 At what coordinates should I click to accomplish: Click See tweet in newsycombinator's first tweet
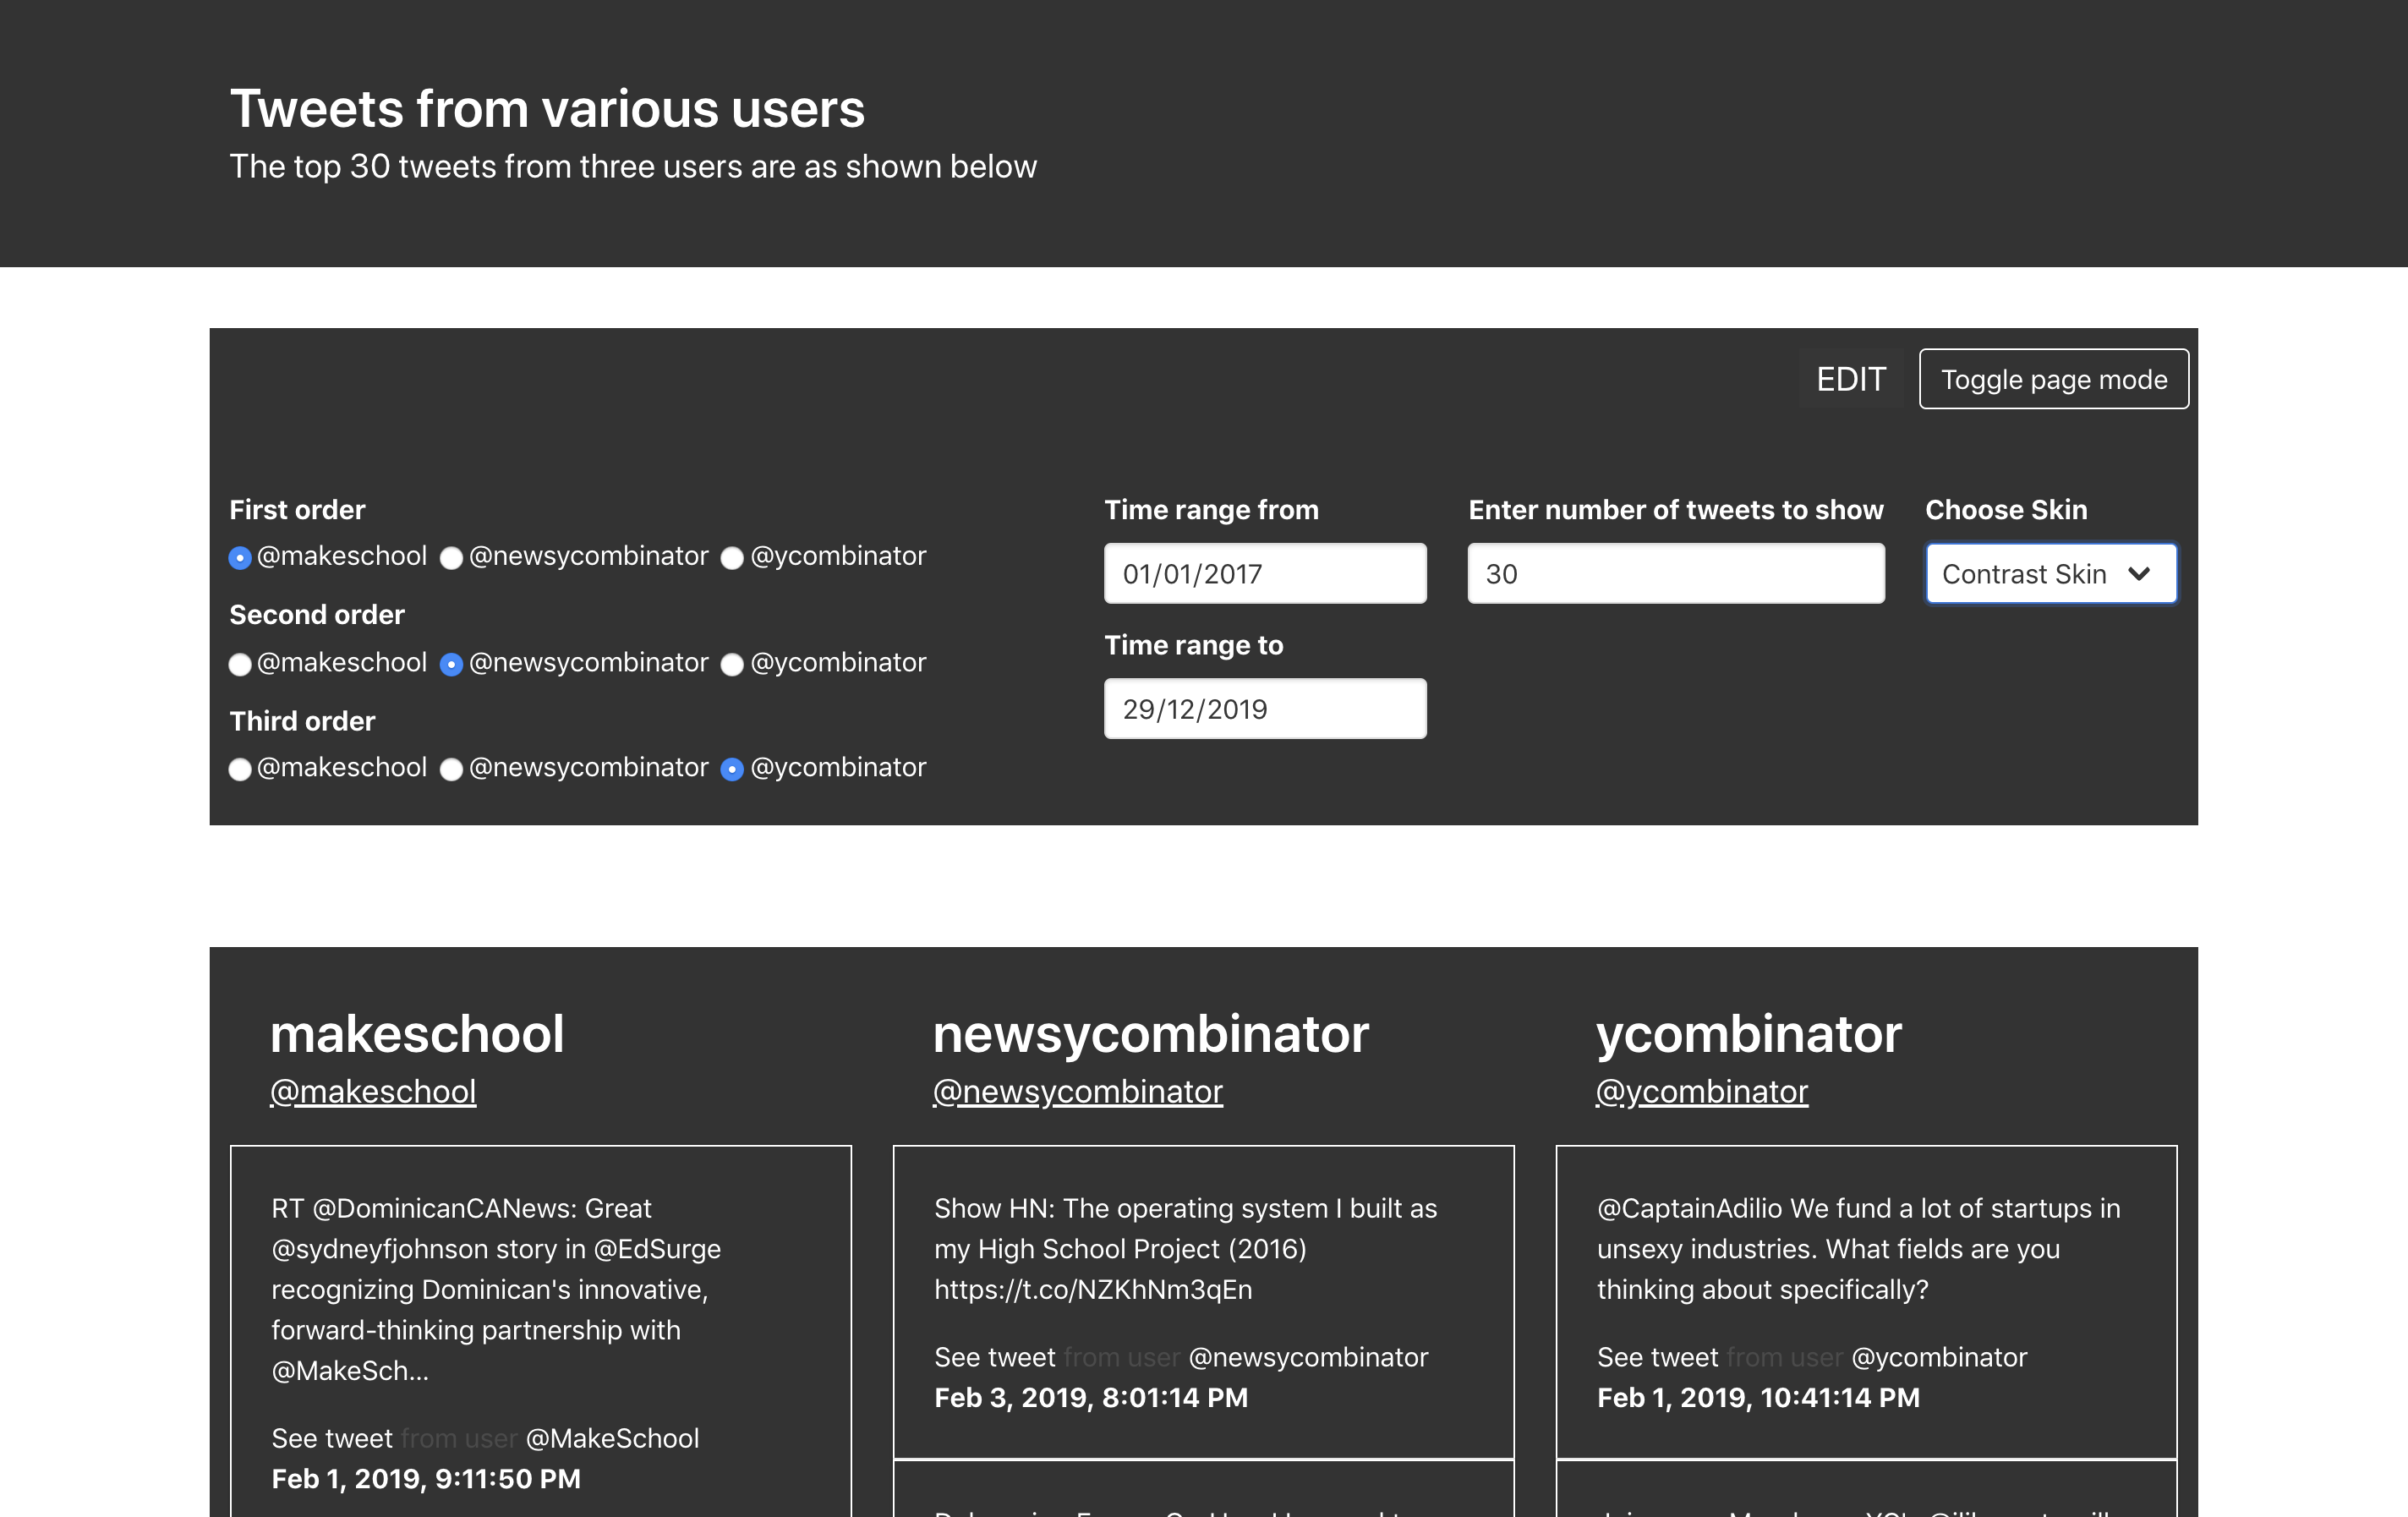994,1357
